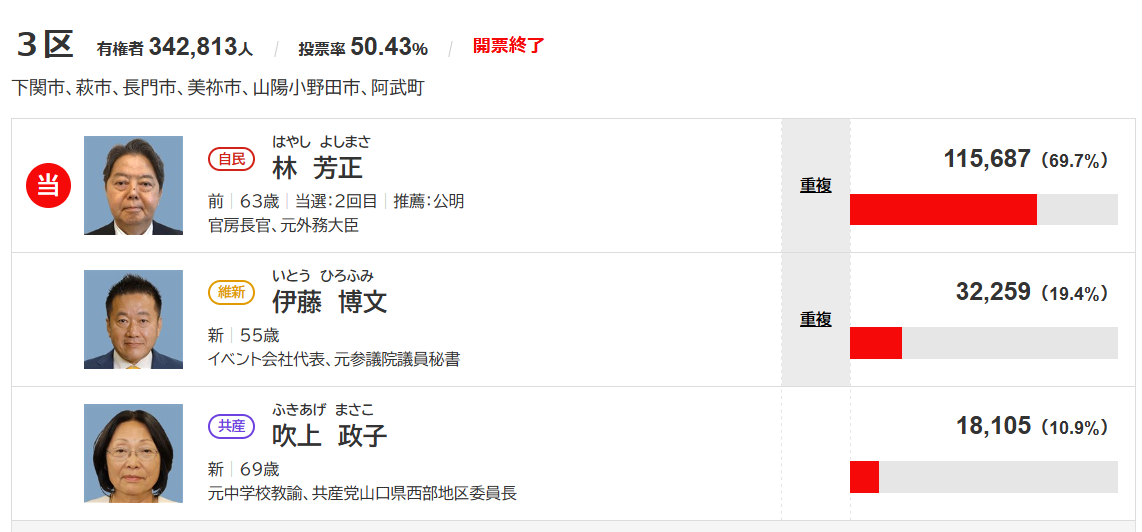
Task: Select candidate name 林 芳正
Action: pyautogui.click(x=317, y=167)
